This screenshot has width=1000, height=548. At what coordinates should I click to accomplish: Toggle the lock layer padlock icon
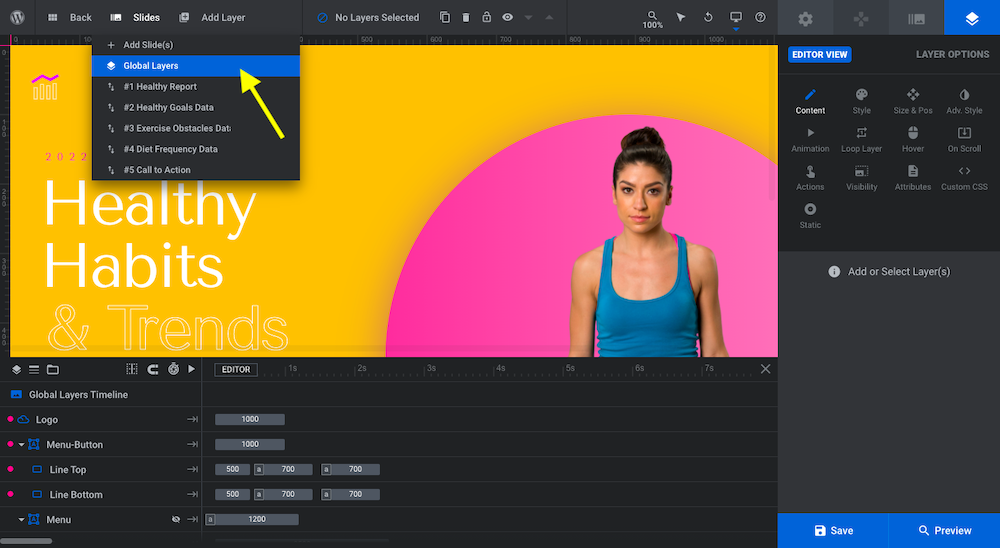[x=487, y=17]
